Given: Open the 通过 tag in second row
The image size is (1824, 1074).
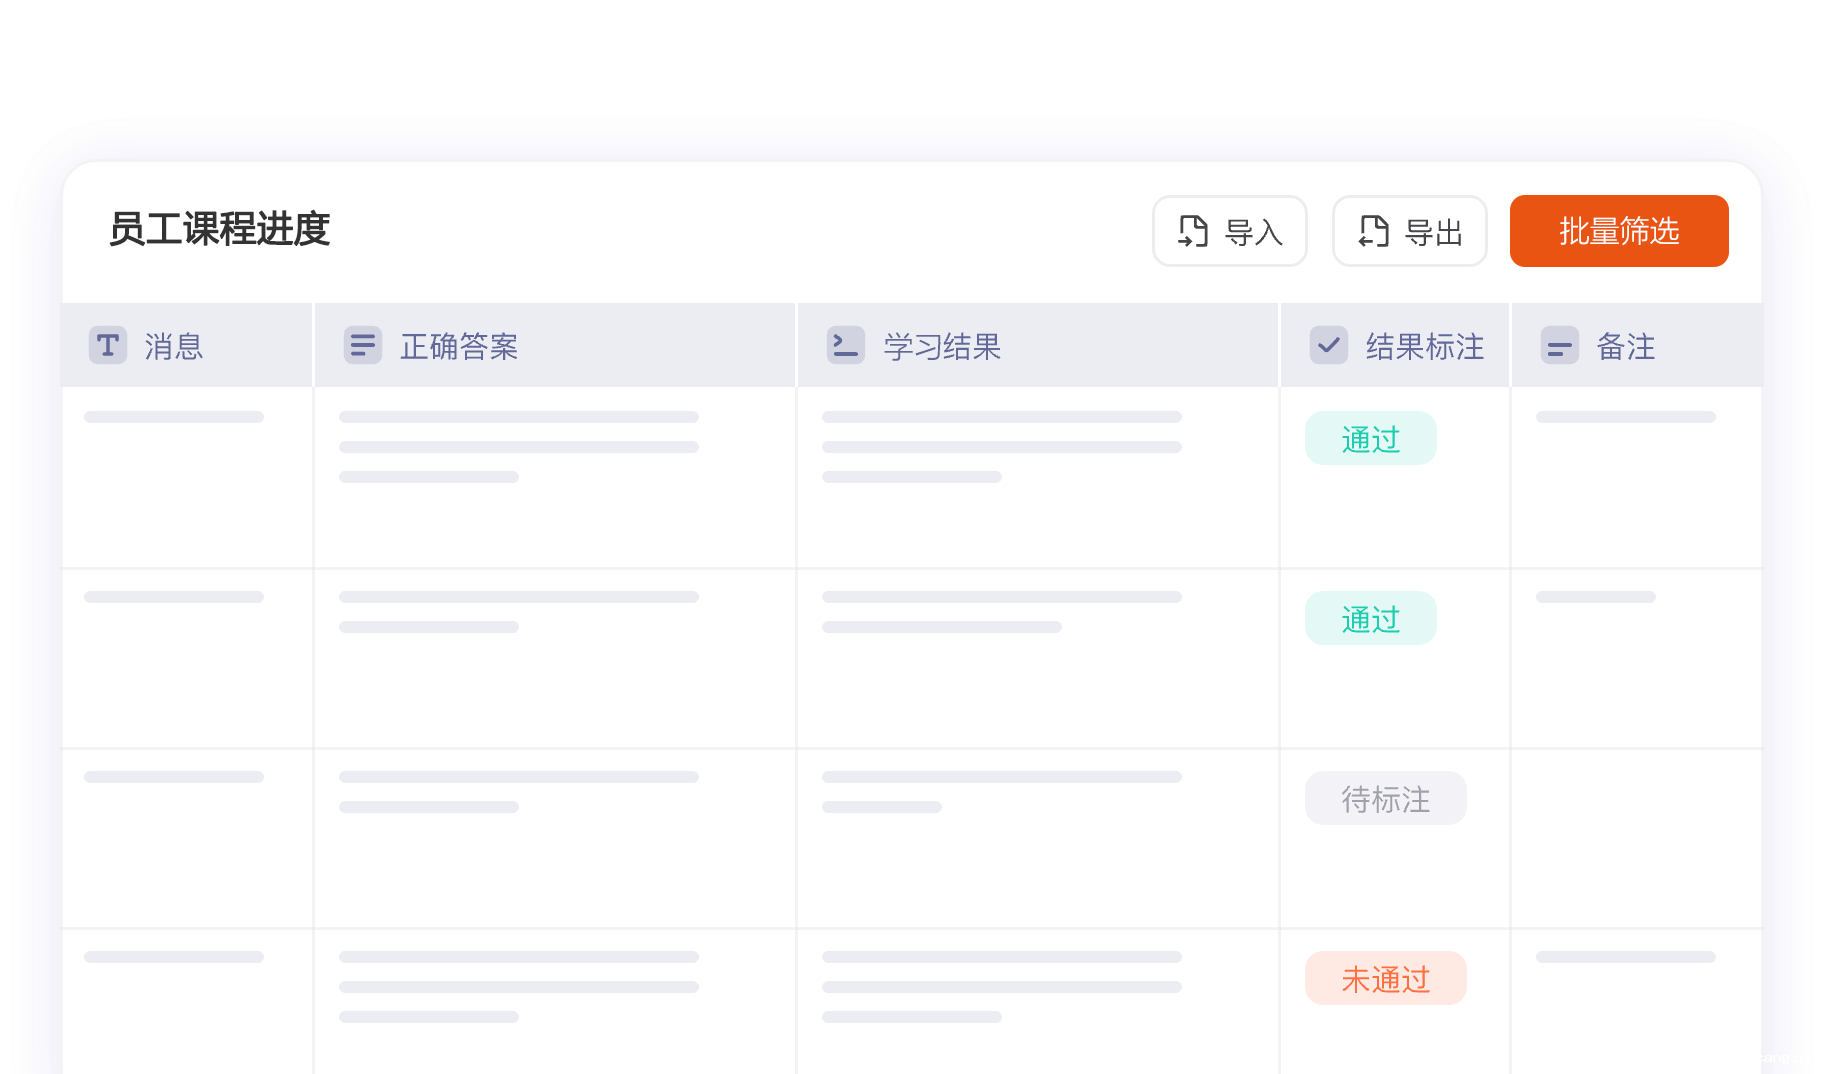Looking at the screenshot, I should point(1370,619).
